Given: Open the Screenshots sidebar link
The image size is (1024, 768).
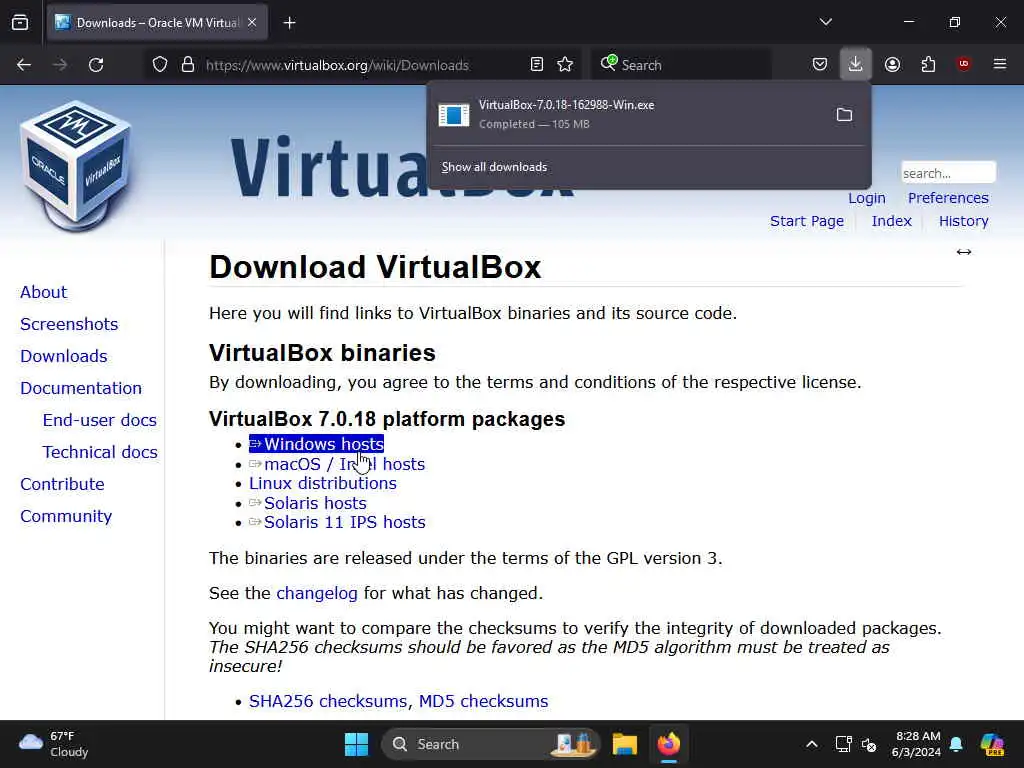Looking at the screenshot, I should click(x=69, y=324).
